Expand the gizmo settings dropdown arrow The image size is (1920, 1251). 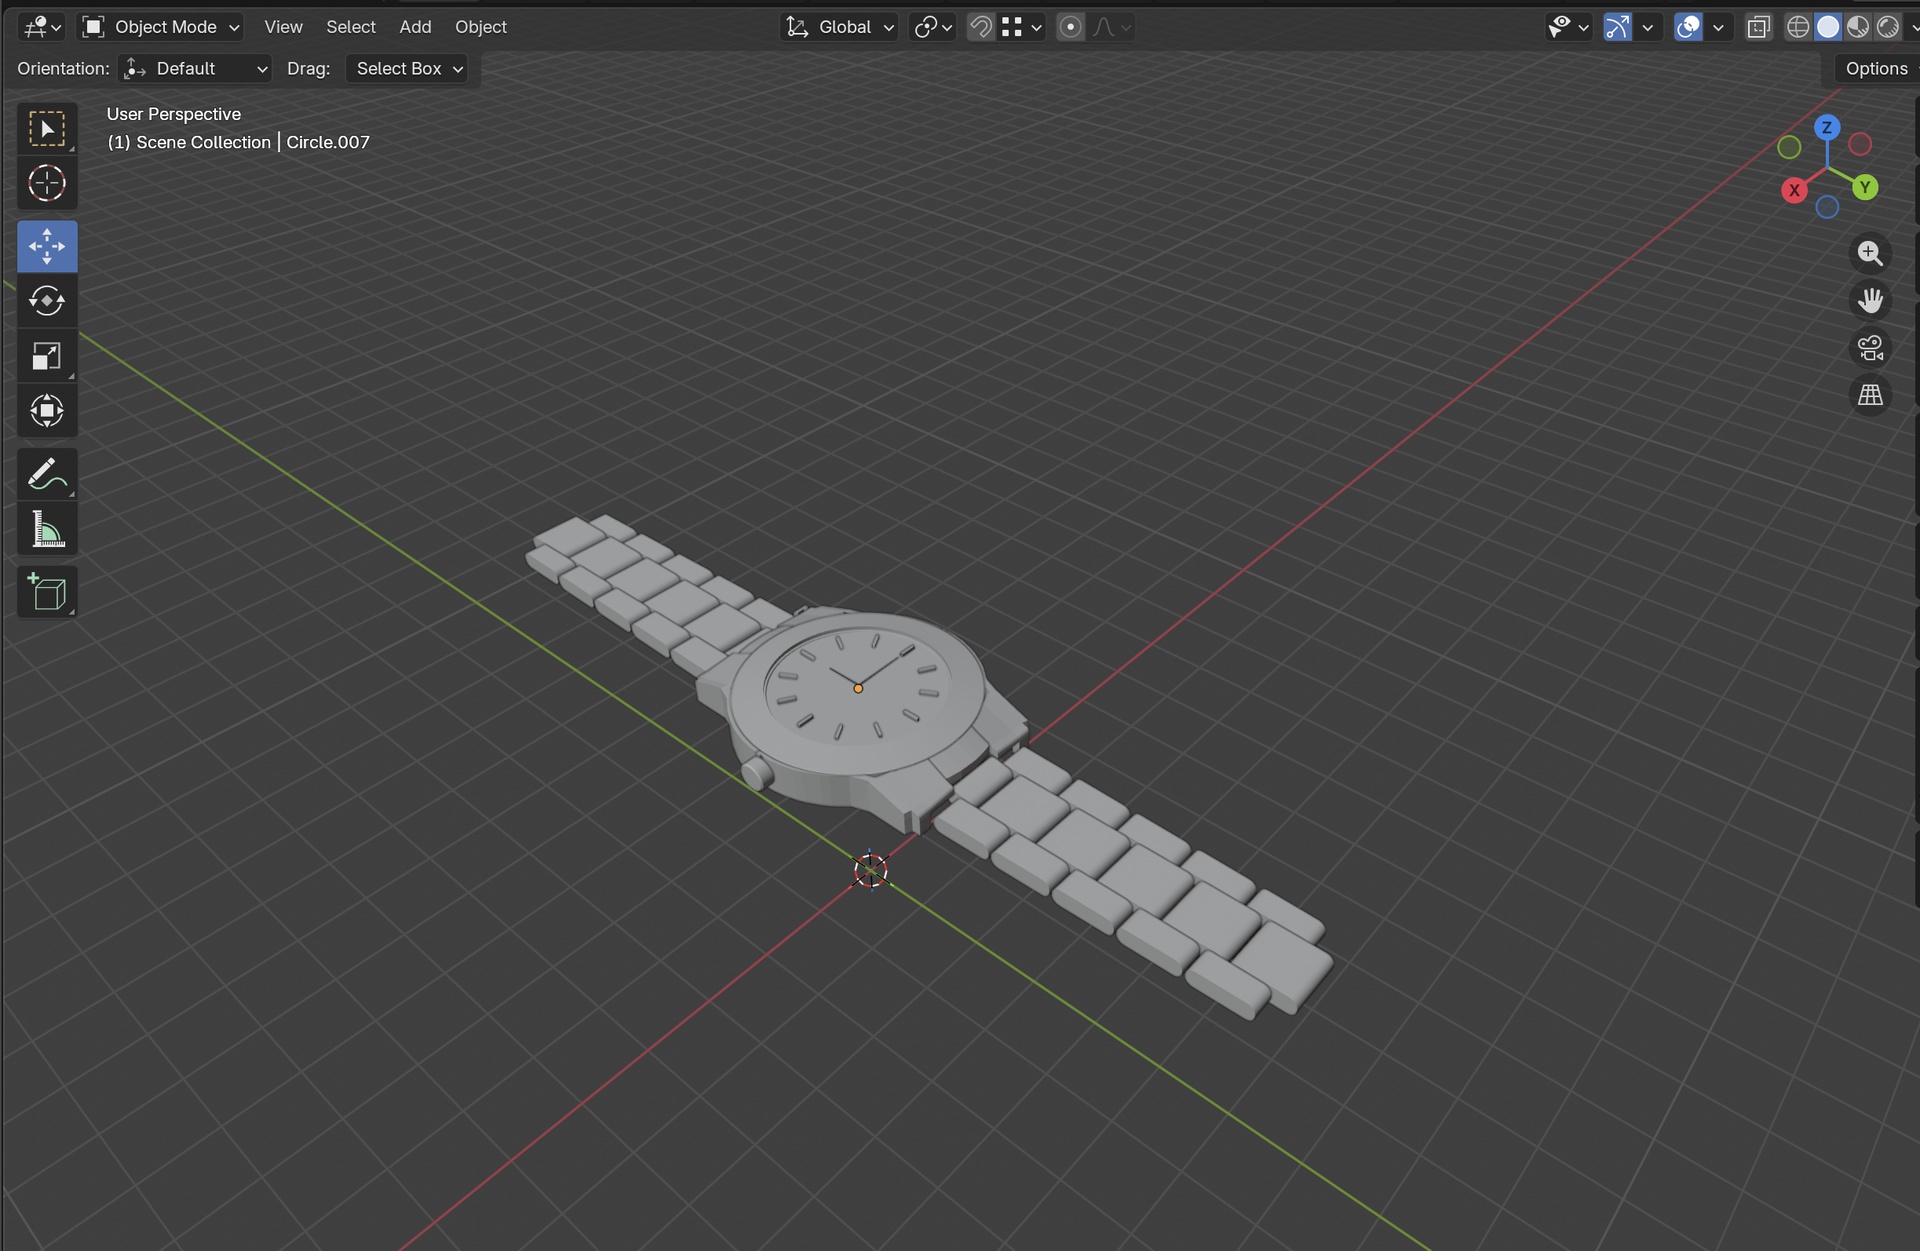1647,27
